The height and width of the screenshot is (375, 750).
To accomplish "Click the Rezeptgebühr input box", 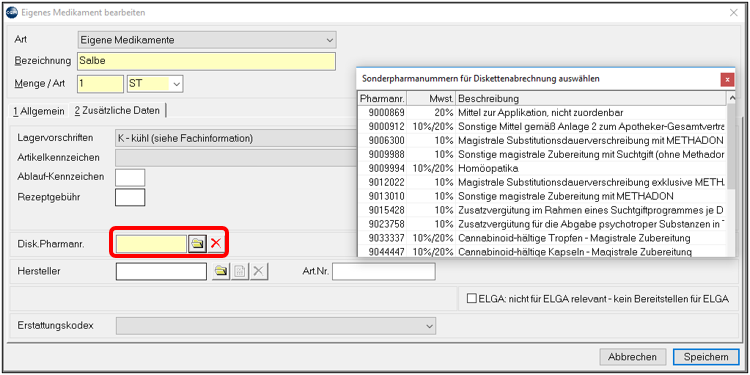I will [x=130, y=197].
